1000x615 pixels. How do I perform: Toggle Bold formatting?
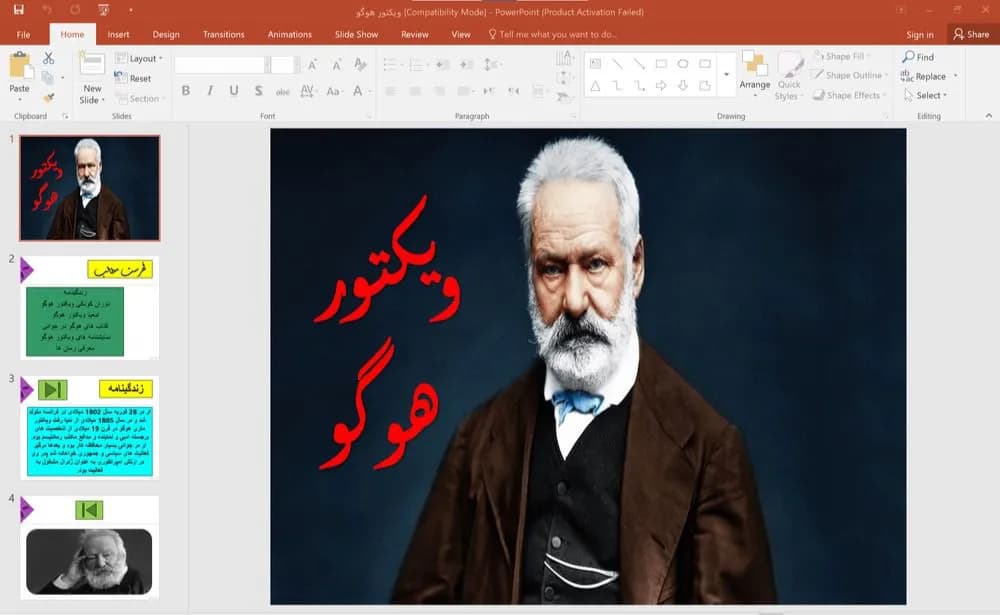[x=186, y=91]
